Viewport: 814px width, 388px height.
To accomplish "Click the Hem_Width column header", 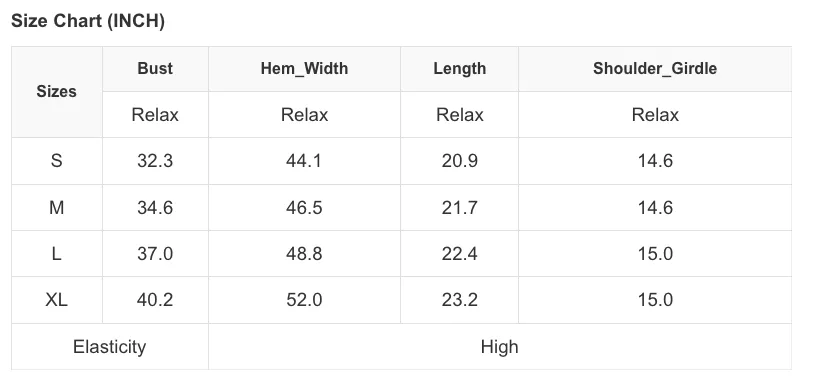I will (304, 69).
